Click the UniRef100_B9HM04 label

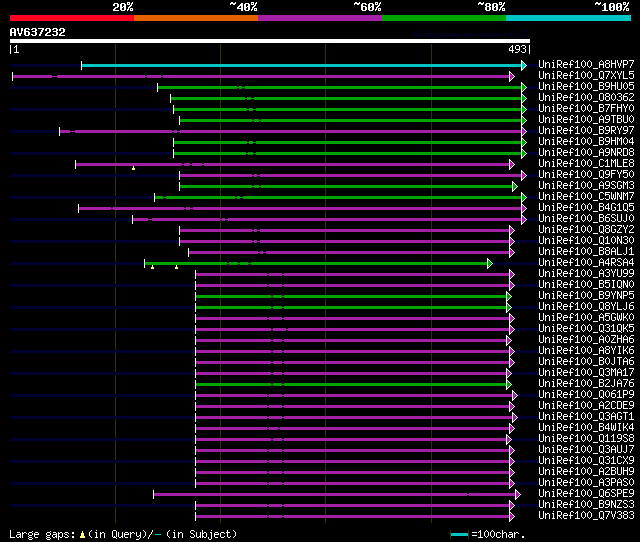(586, 142)
